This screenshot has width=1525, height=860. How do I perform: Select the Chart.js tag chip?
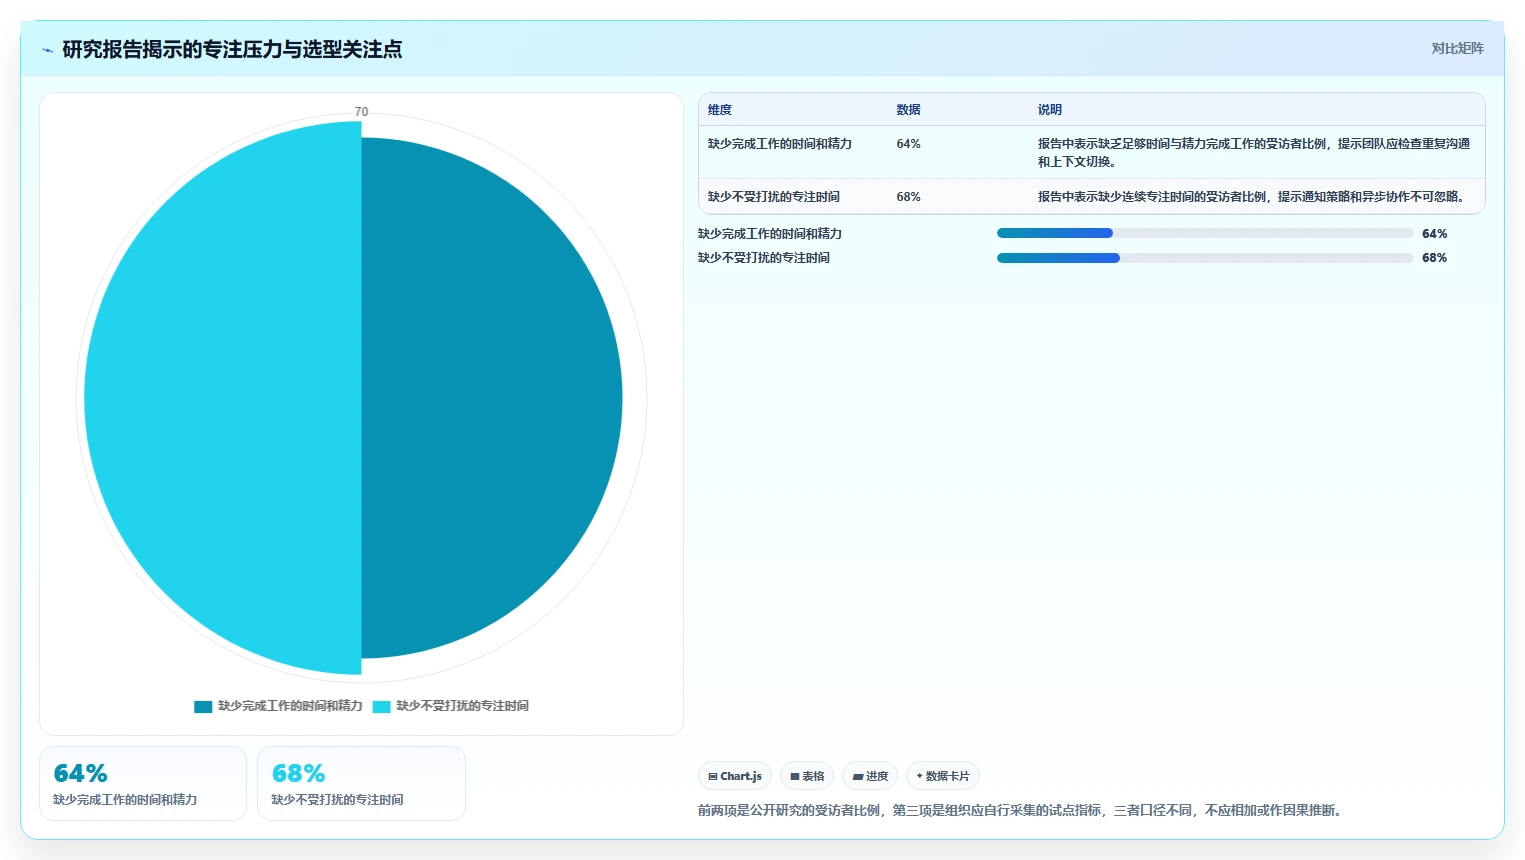click(735, 776)
